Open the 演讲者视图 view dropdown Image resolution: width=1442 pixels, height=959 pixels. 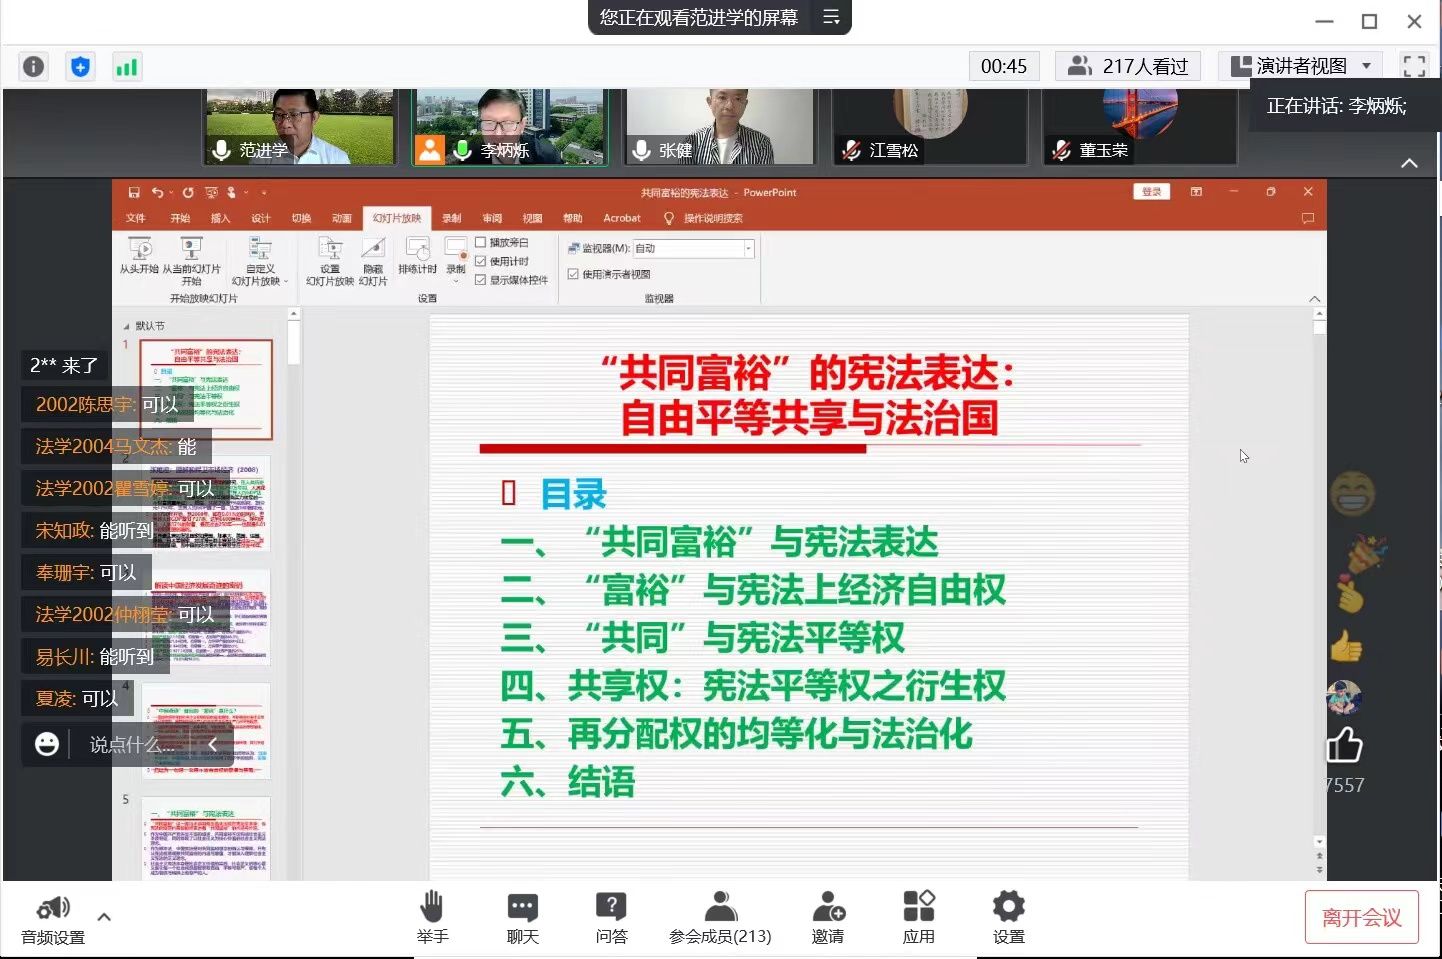click(1300, 67)
